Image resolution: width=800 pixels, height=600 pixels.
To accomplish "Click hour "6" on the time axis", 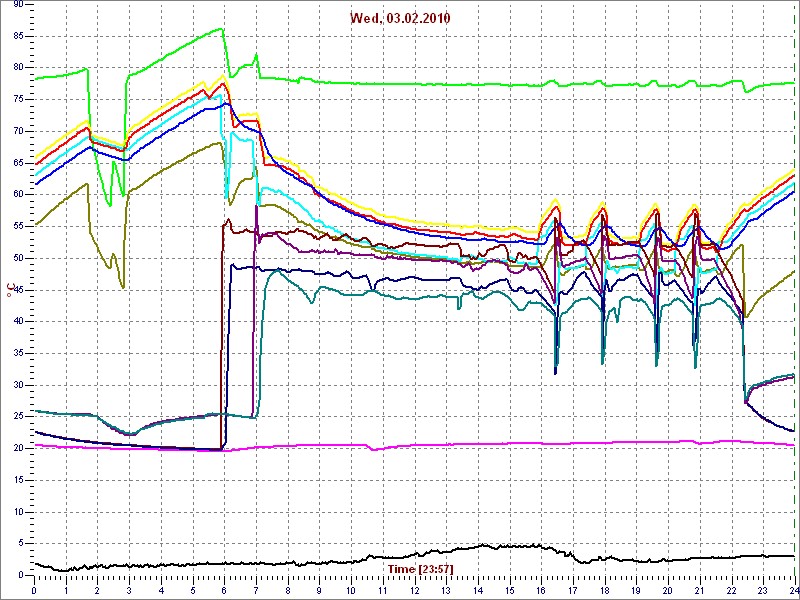I will point(224,590).
